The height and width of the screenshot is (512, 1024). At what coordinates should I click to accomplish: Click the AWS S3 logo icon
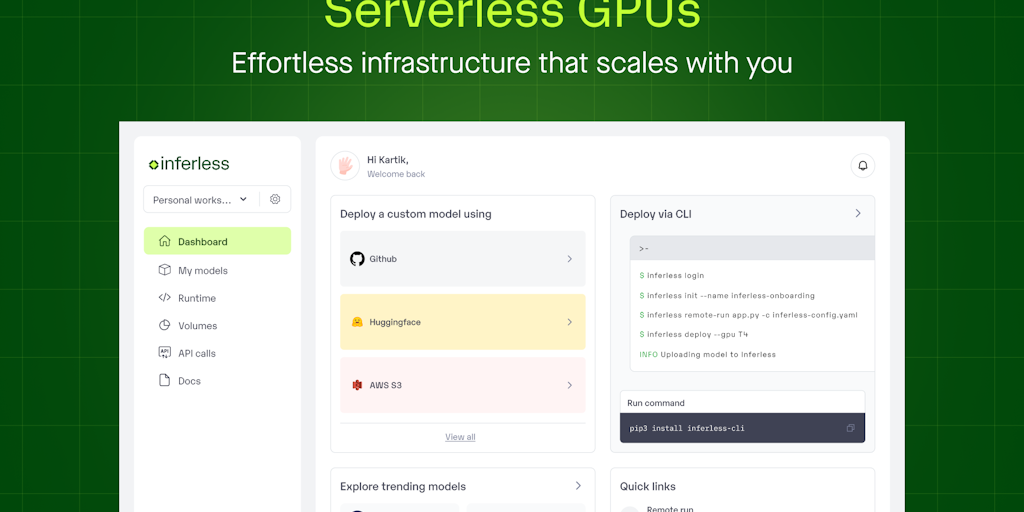(357, 385)
